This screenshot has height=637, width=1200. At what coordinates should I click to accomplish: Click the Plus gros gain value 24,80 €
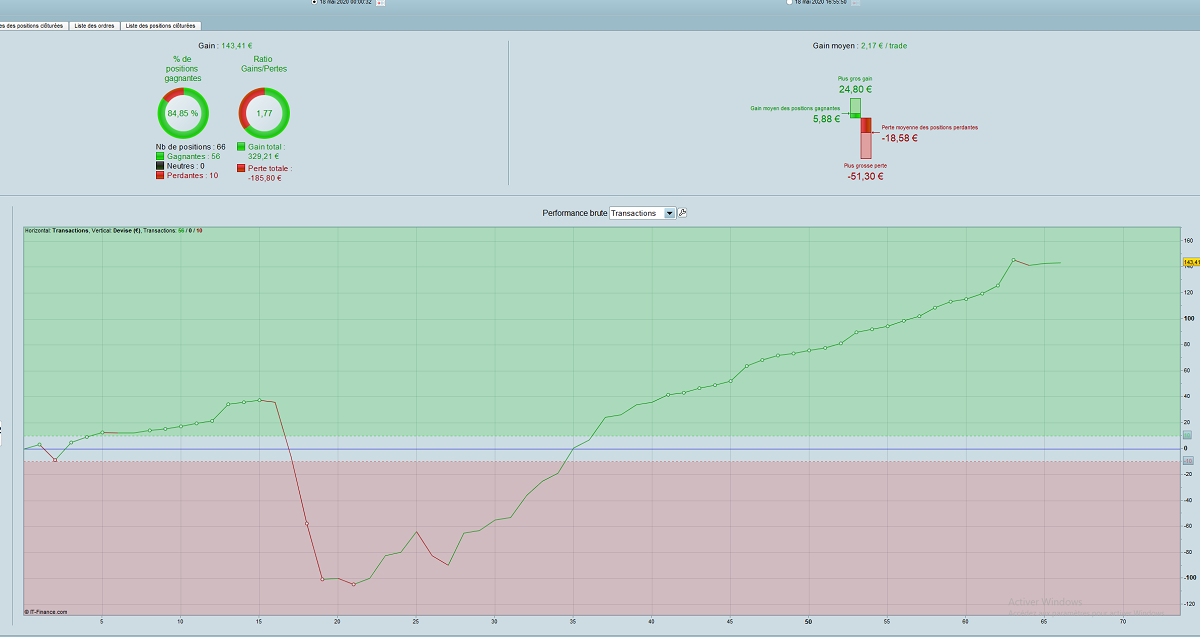tap(855, 89)
